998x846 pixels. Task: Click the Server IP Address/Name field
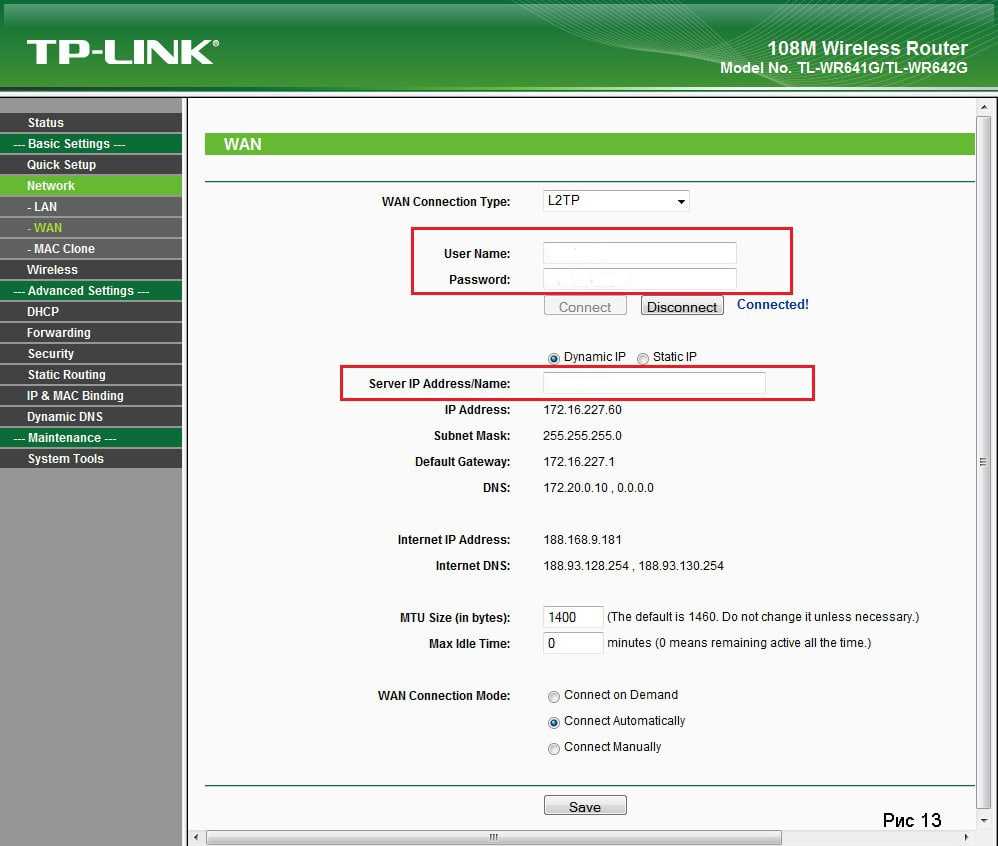[654, 384]
